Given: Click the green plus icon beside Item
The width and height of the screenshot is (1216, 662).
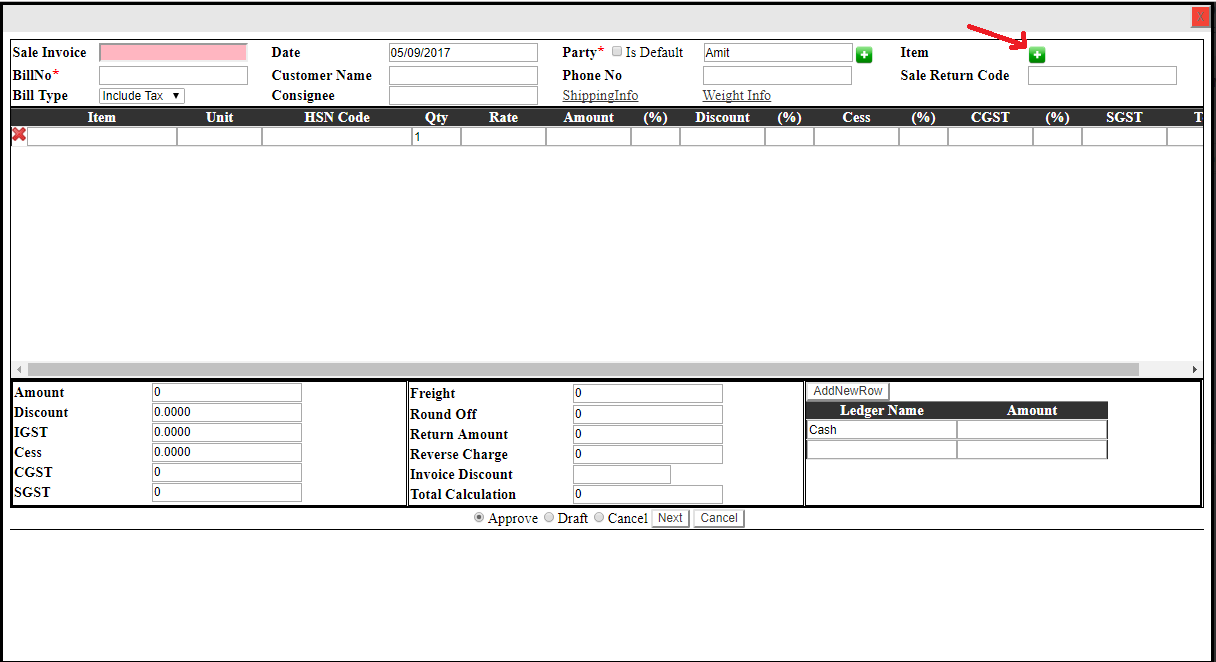Looking at the screenshot, I should [x=1037, y=55].
